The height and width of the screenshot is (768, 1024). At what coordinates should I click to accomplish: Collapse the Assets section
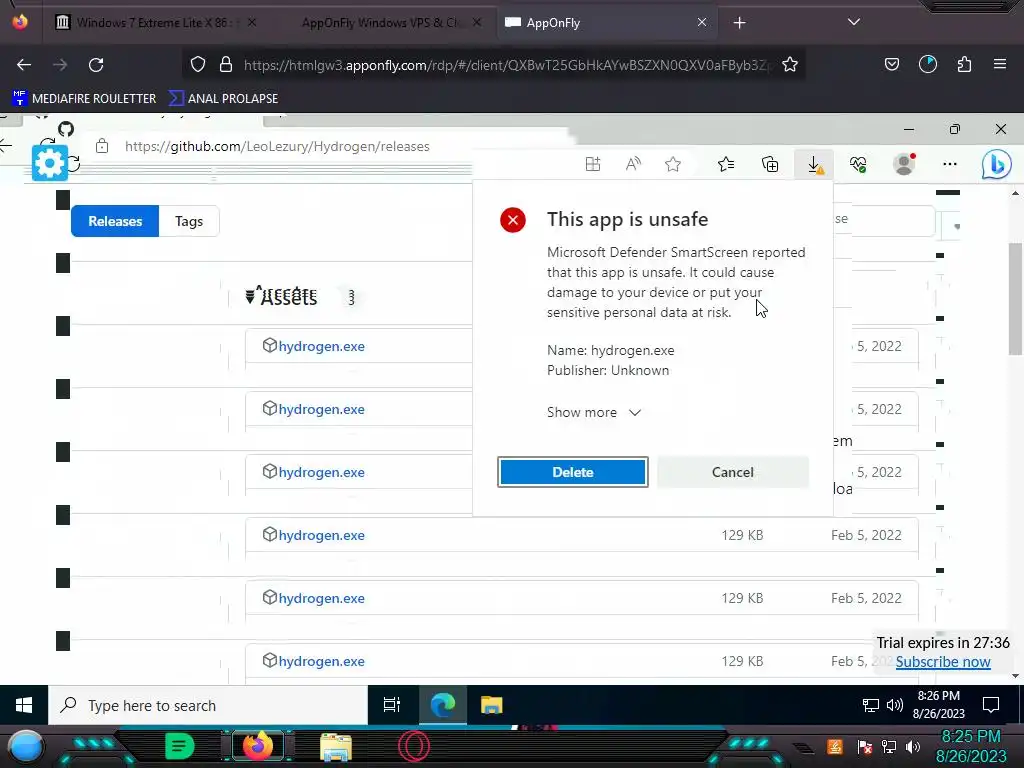[281, 296]
